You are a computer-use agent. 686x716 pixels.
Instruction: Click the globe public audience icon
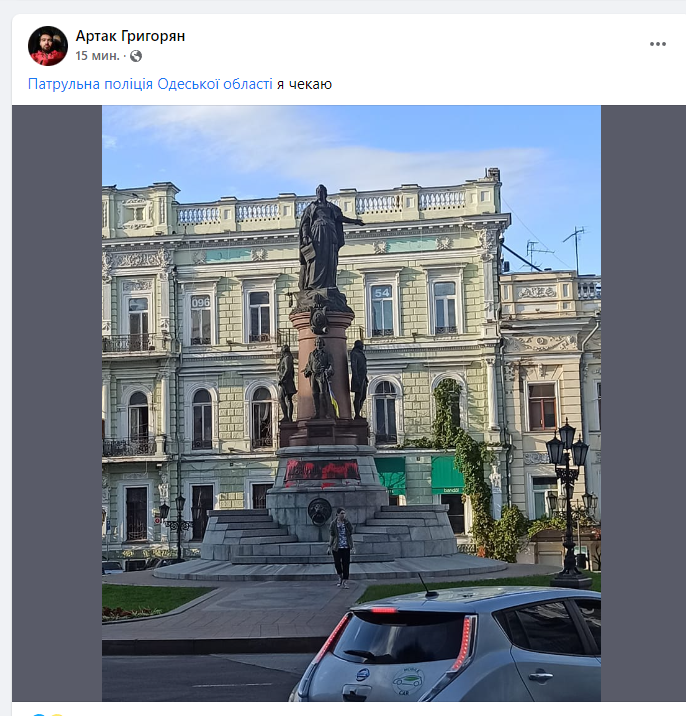coord(136,56)
